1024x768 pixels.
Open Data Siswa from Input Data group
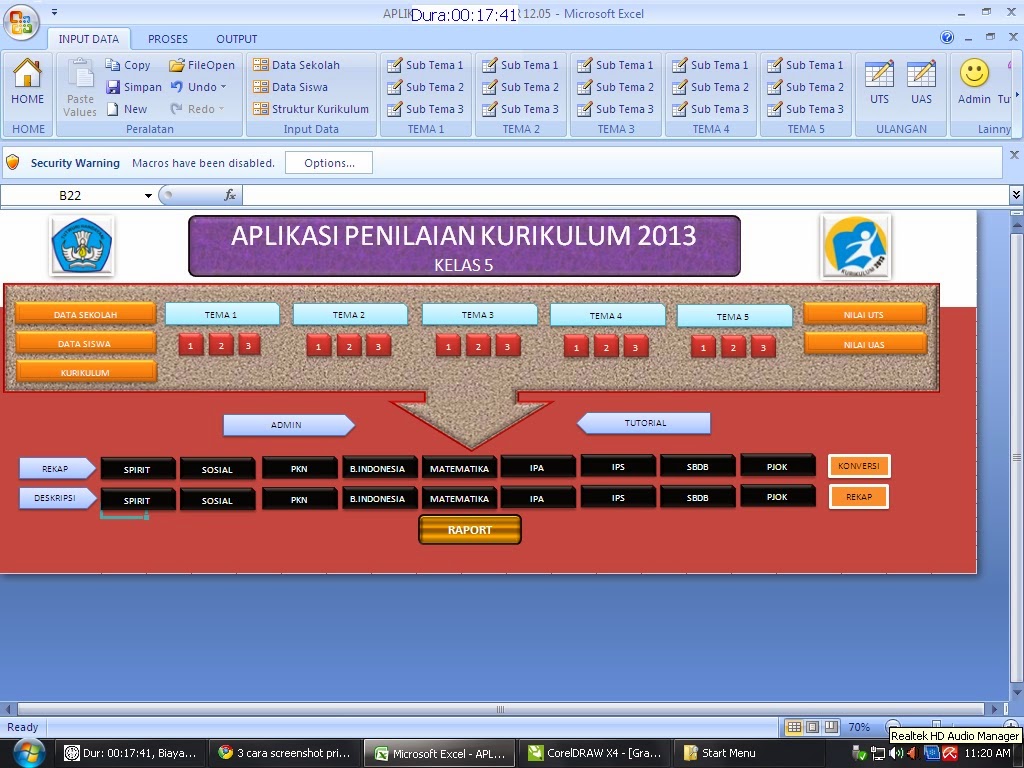pos(291,87)
